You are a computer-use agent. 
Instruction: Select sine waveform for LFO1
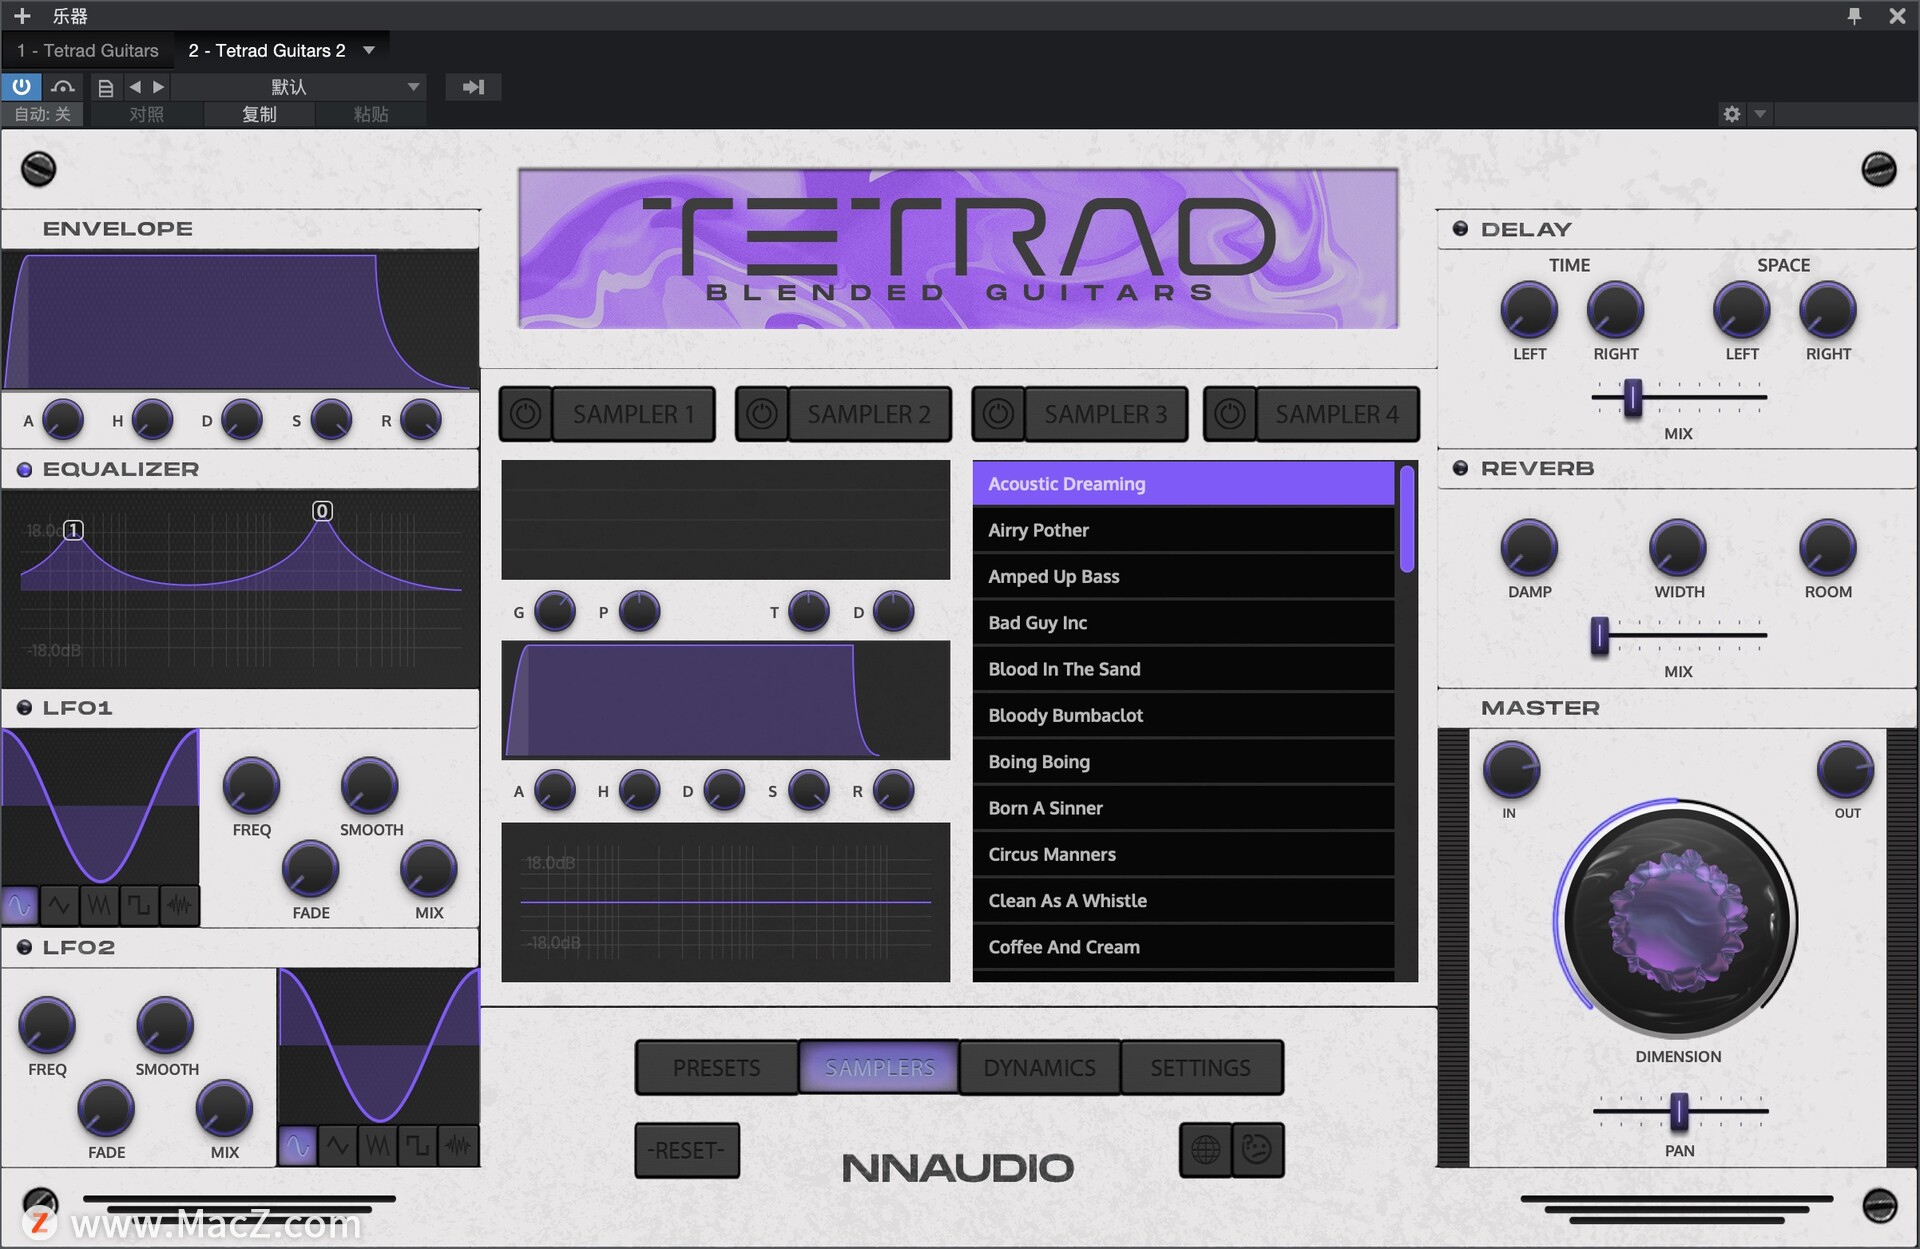(20, 906)
